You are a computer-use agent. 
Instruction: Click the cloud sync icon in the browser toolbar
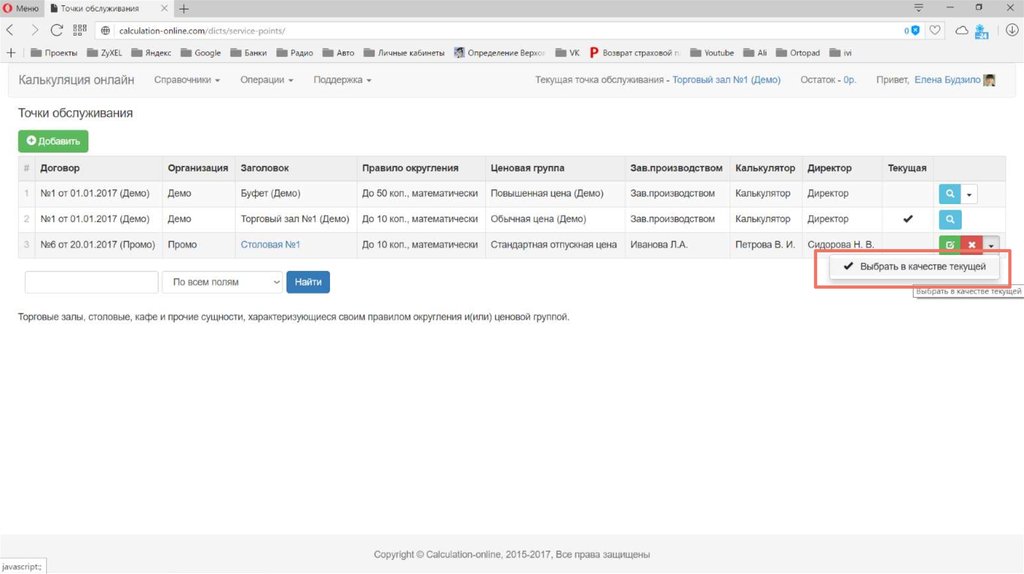[962, 31]
